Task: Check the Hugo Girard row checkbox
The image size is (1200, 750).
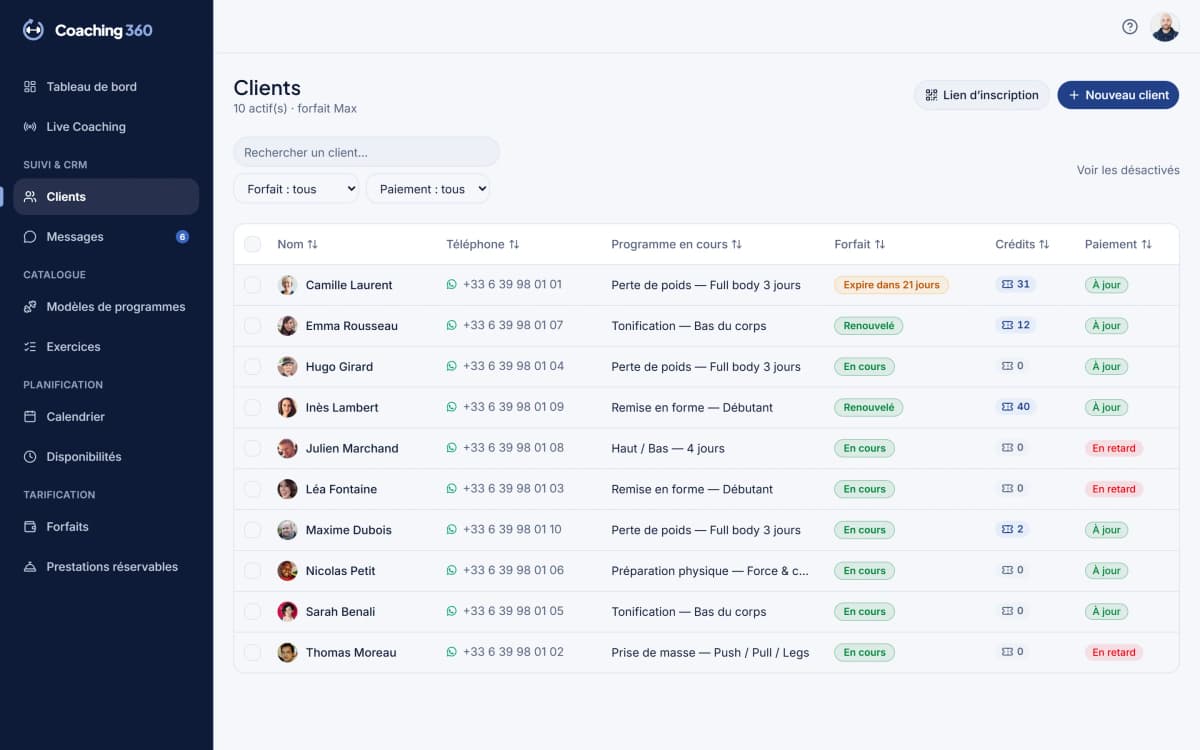Action: (252, 367)
